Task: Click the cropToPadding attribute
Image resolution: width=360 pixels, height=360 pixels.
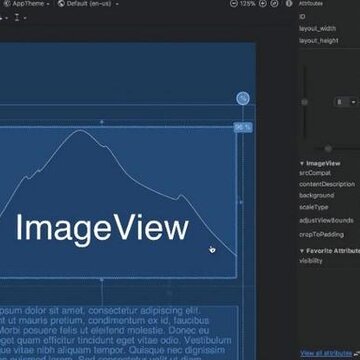Action: (x=321, y=235)
